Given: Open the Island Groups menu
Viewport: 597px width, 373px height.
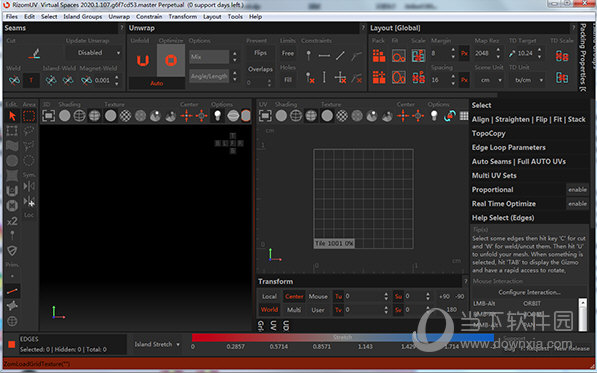Looking at the screenshot, I should pos(83,16).
